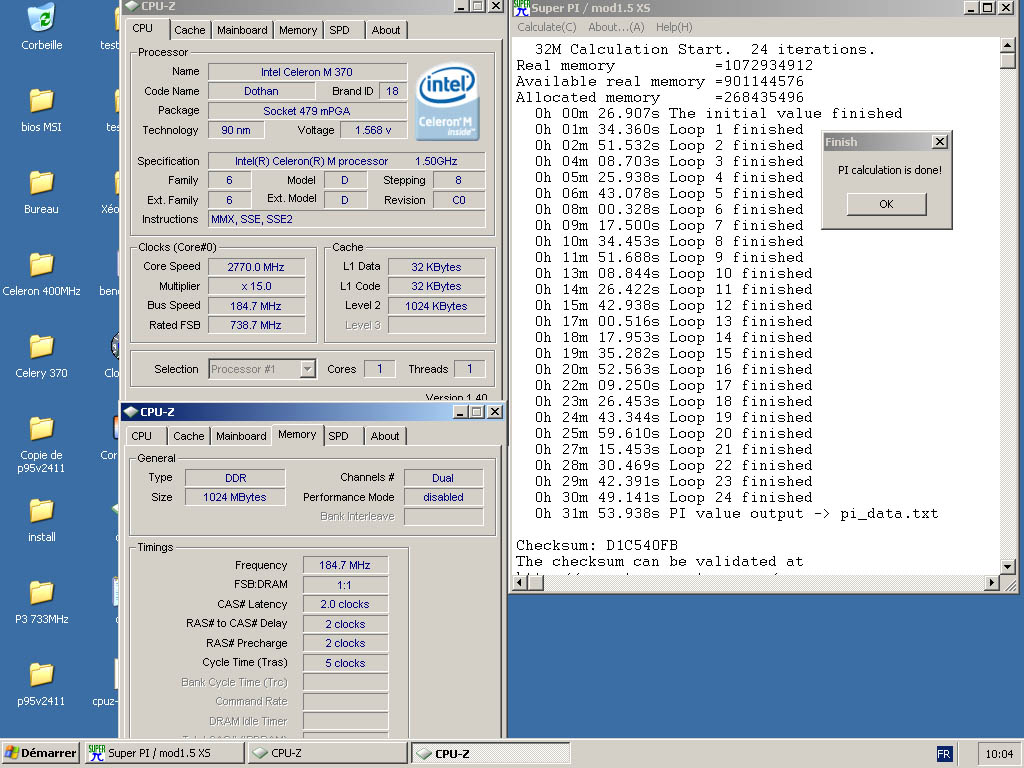Click the Super PI title bar icon
The image size is (1024, 768).
(x=521, y=8)
